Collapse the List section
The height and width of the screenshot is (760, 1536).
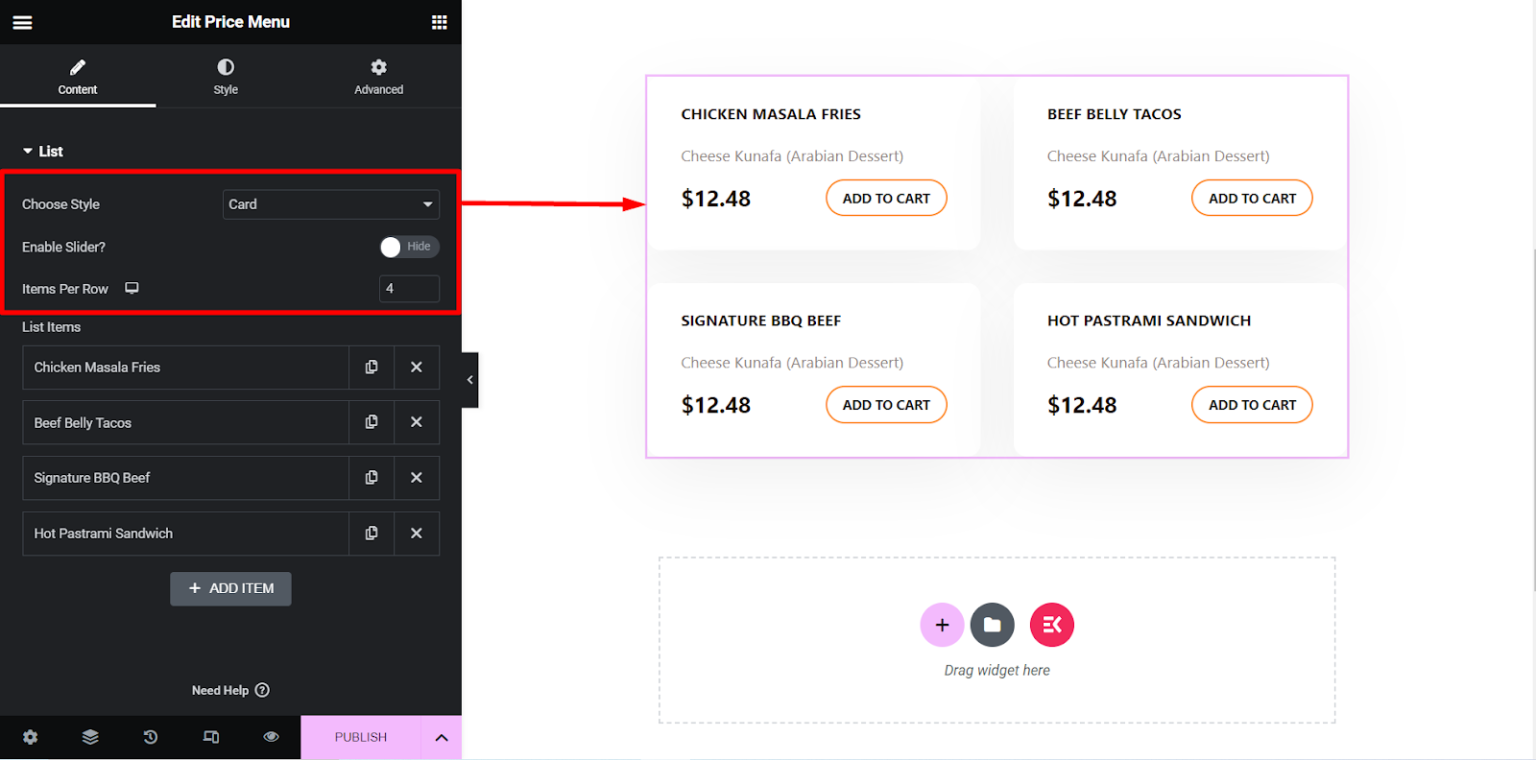pos(42,151)
